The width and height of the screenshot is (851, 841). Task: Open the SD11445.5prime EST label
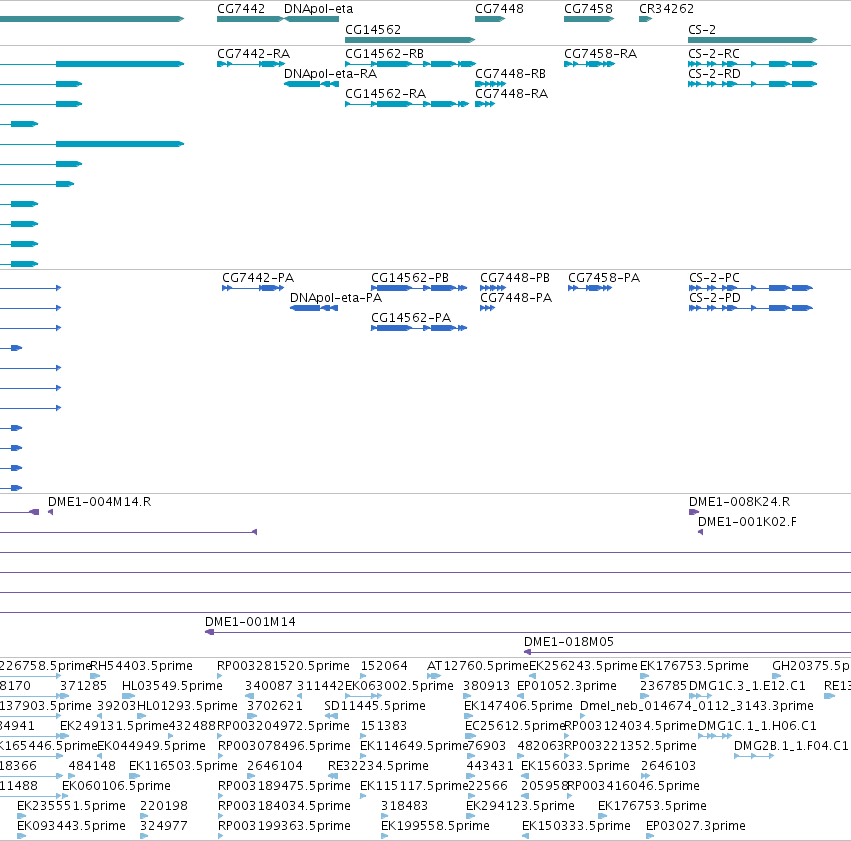click(375, 706)
